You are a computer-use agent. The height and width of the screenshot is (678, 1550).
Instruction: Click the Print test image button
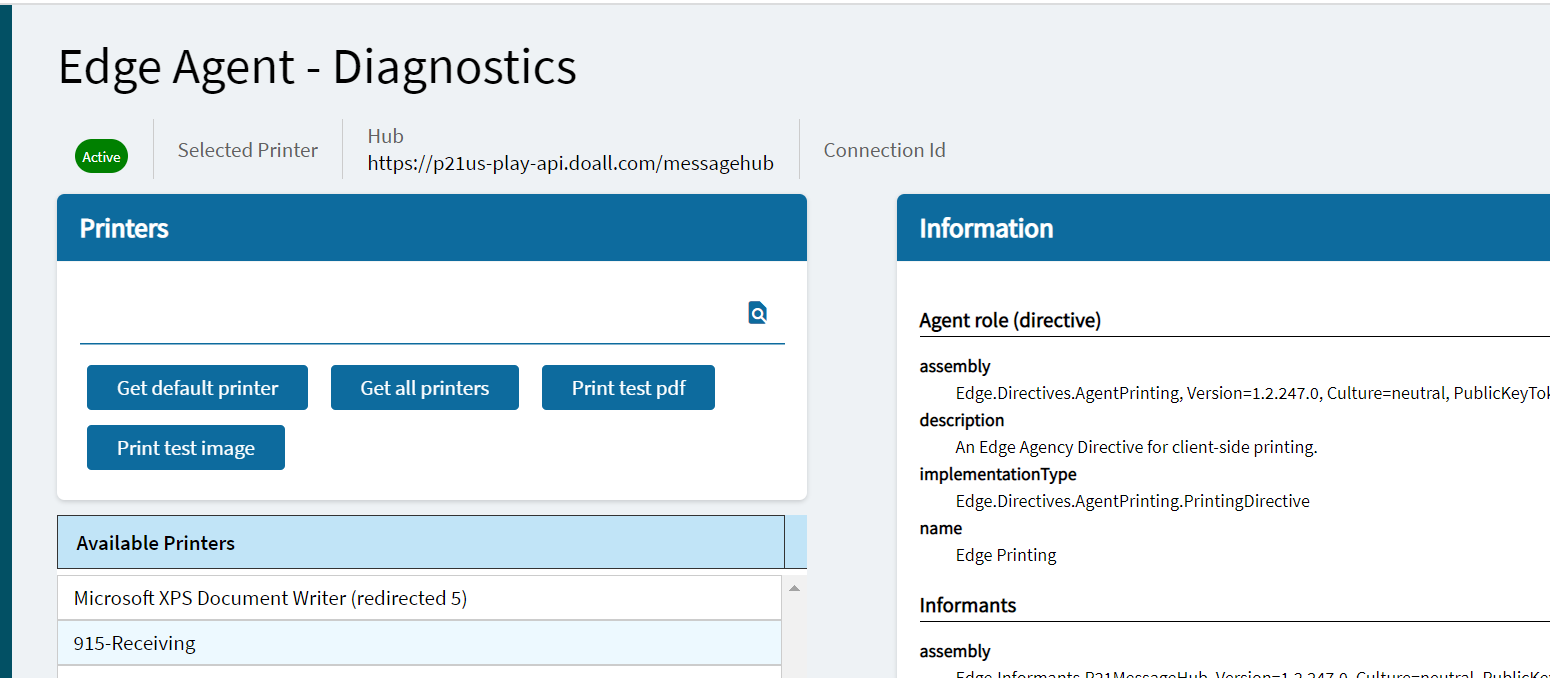click(x=186, y=448)
